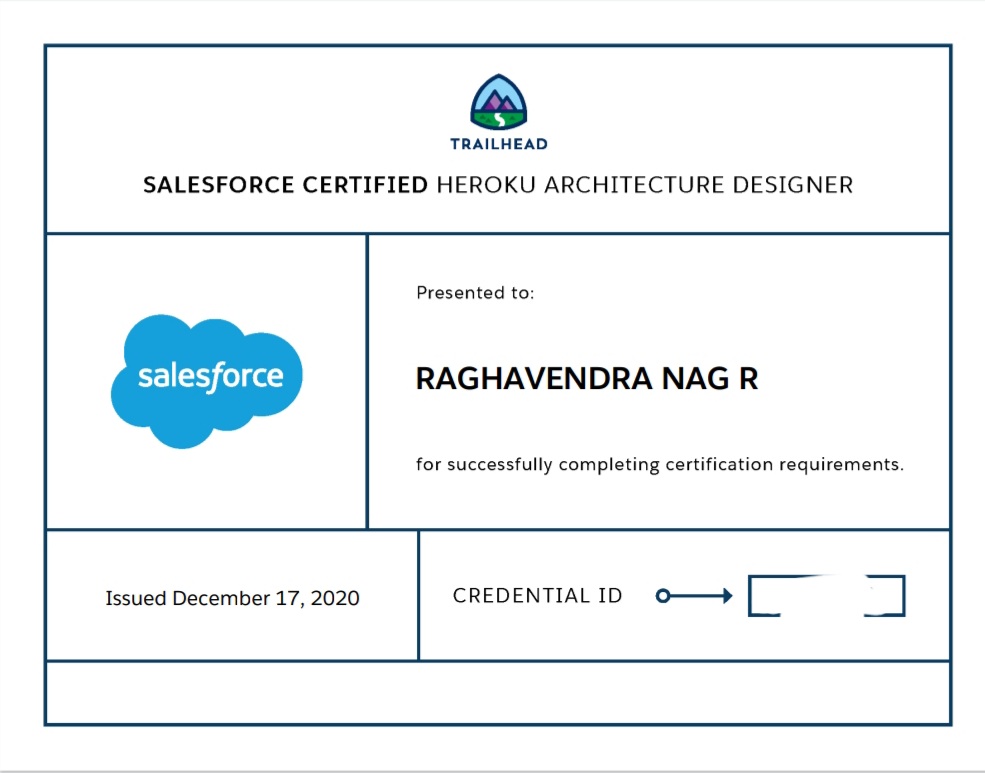Image resolution: width=985 pixels, height=773 pixels.
Task: Click the 'Presented to:' label
Action: (475, 293)
